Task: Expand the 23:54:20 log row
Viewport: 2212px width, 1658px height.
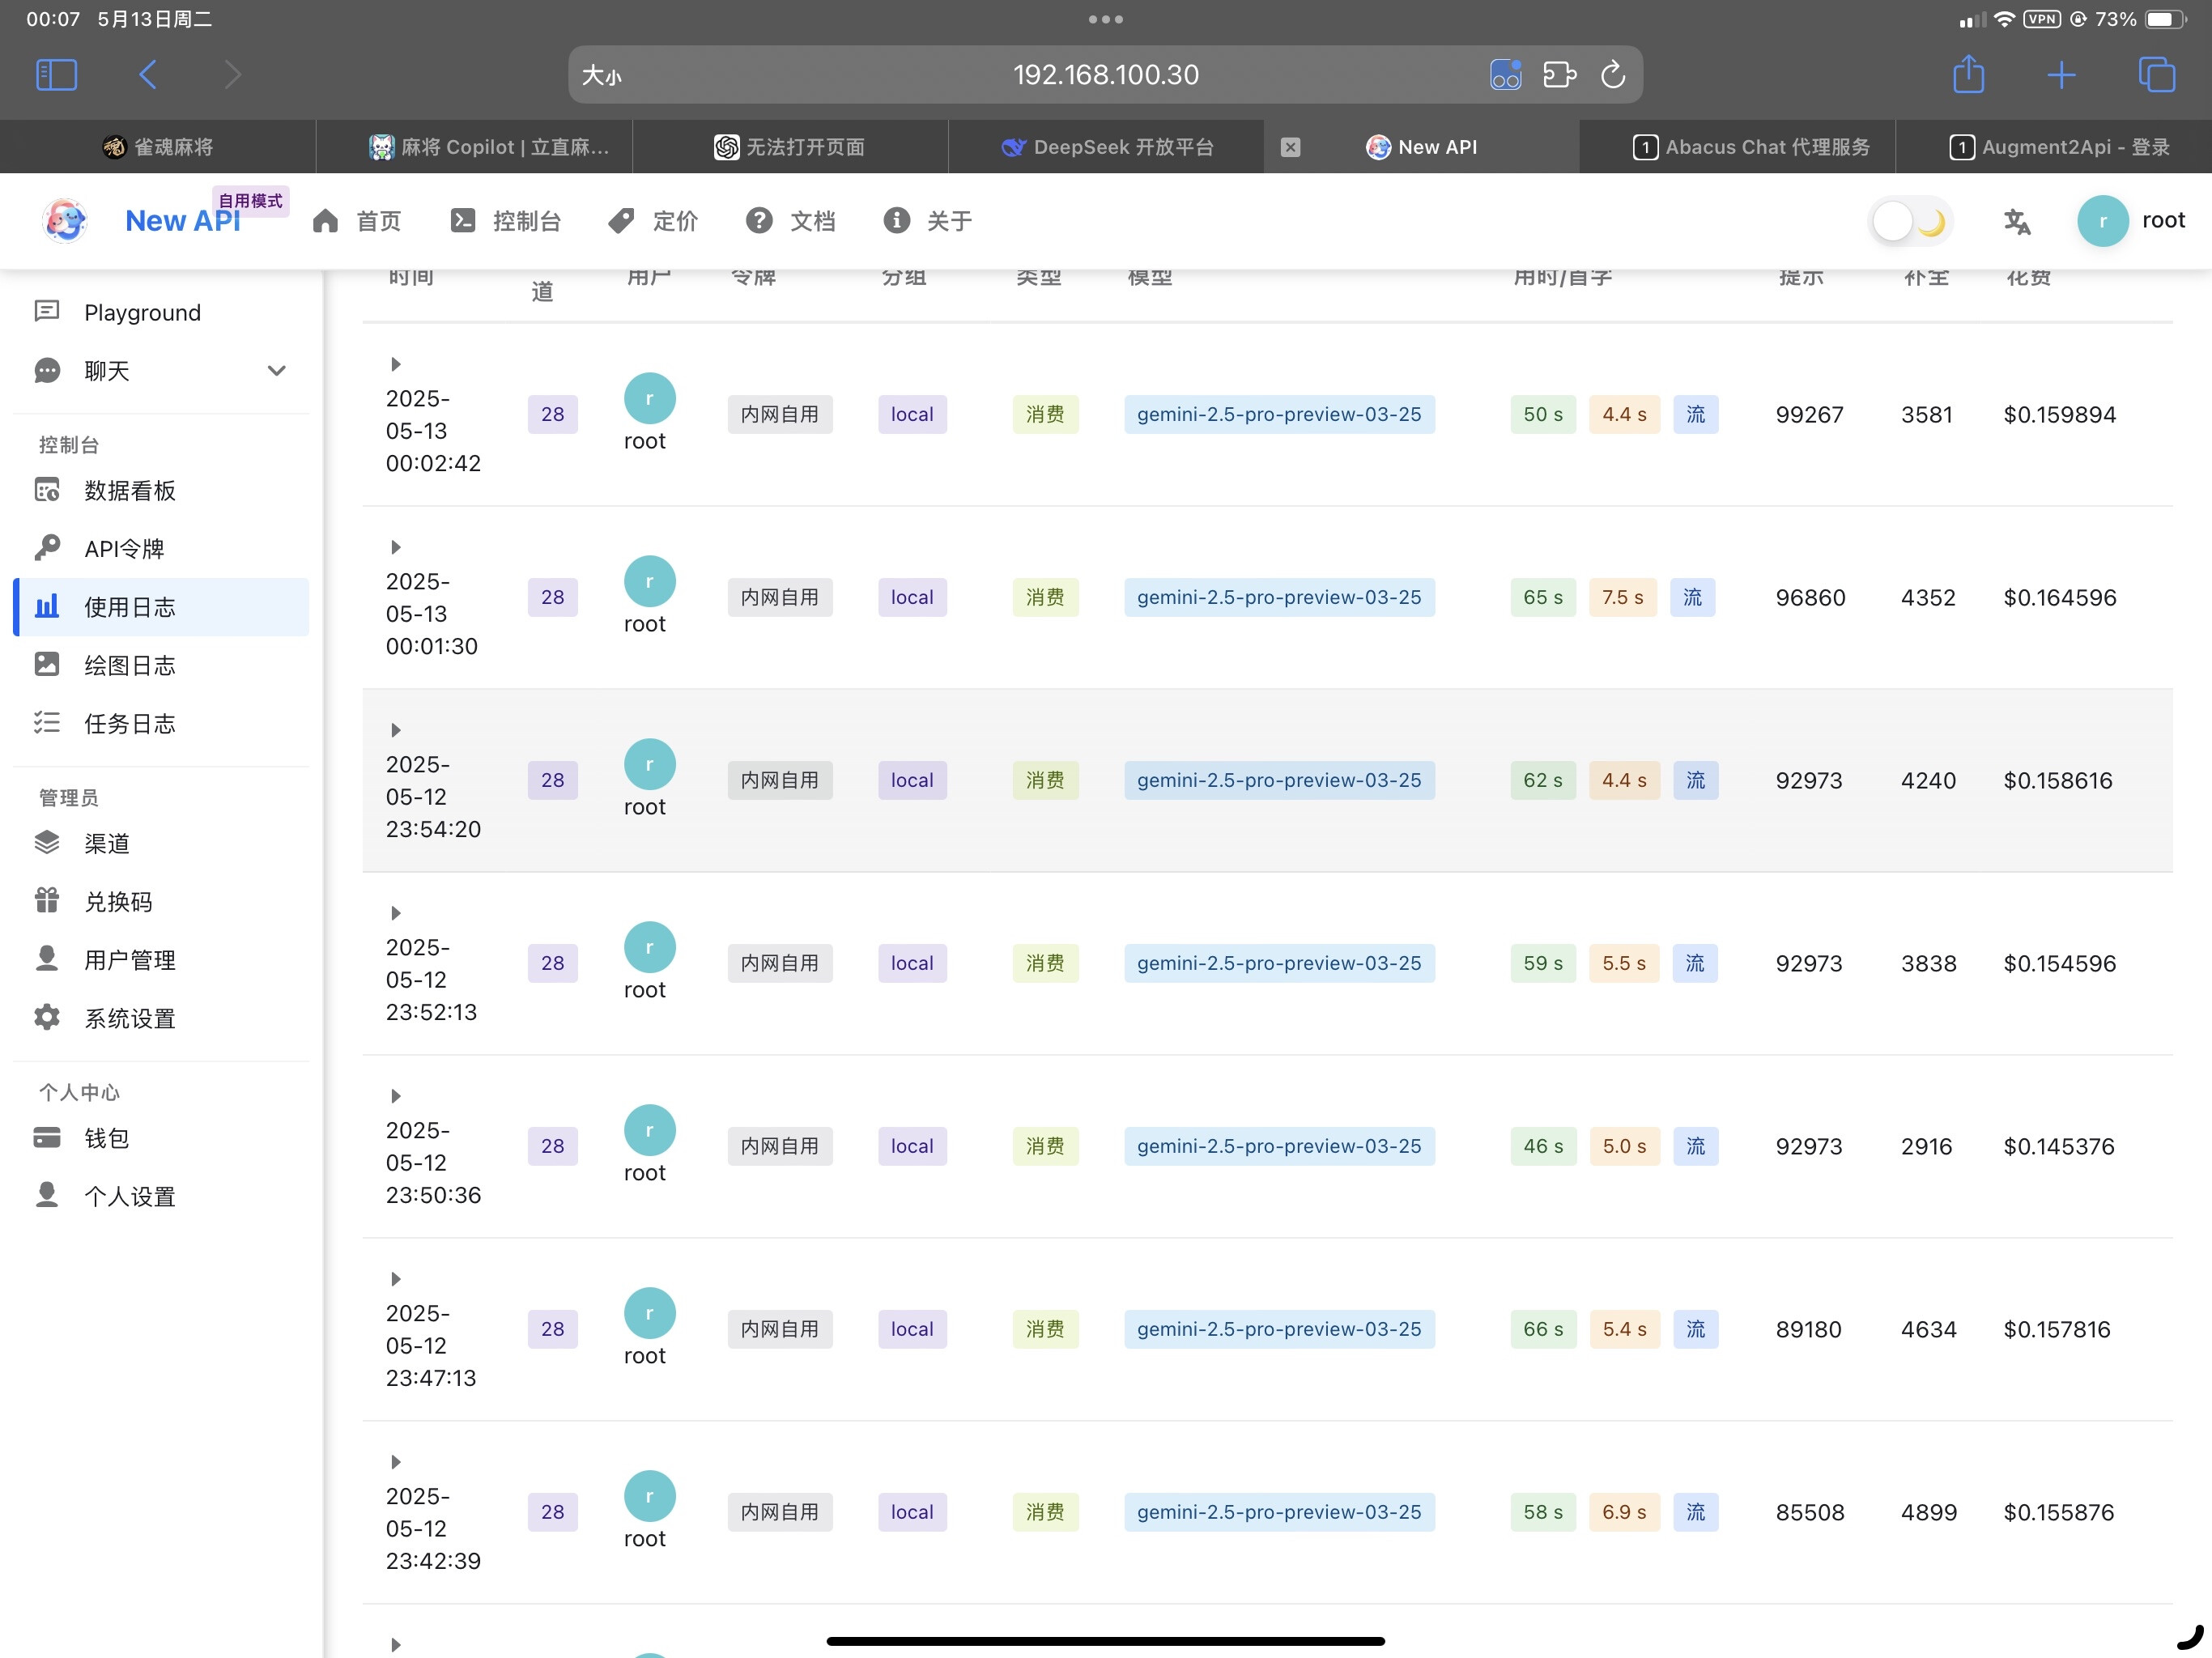Action: point(395,730)
